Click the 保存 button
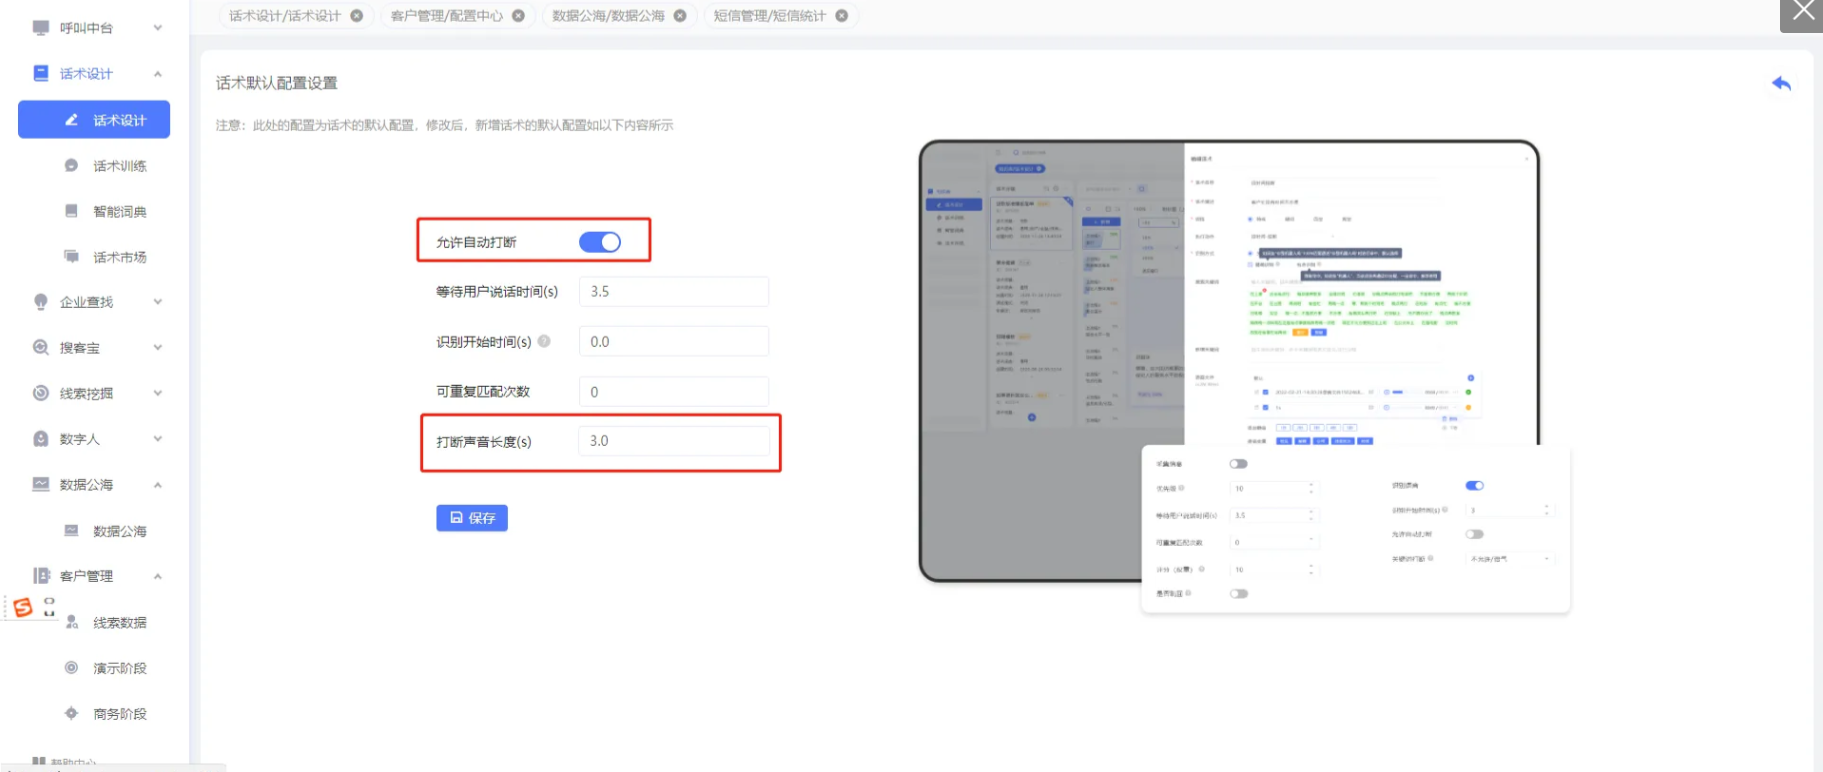This screenshot has width=1823, height=772. (472, 518)
